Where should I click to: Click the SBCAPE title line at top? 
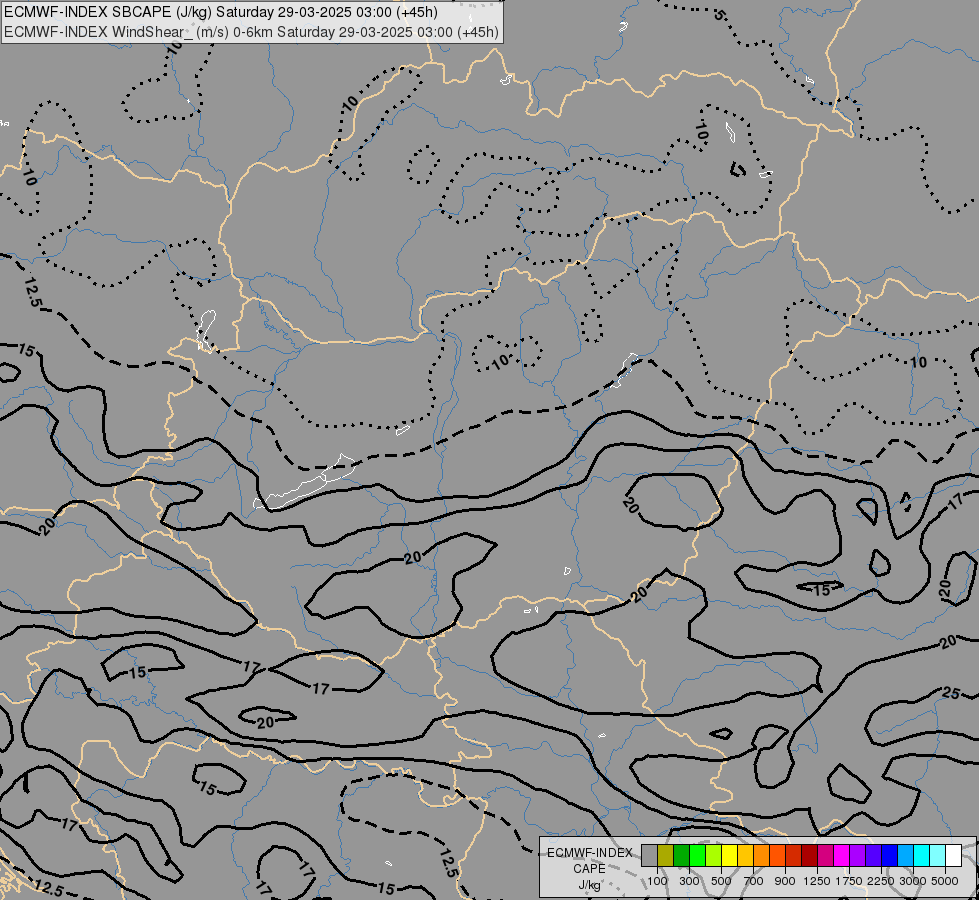point(221,12)
